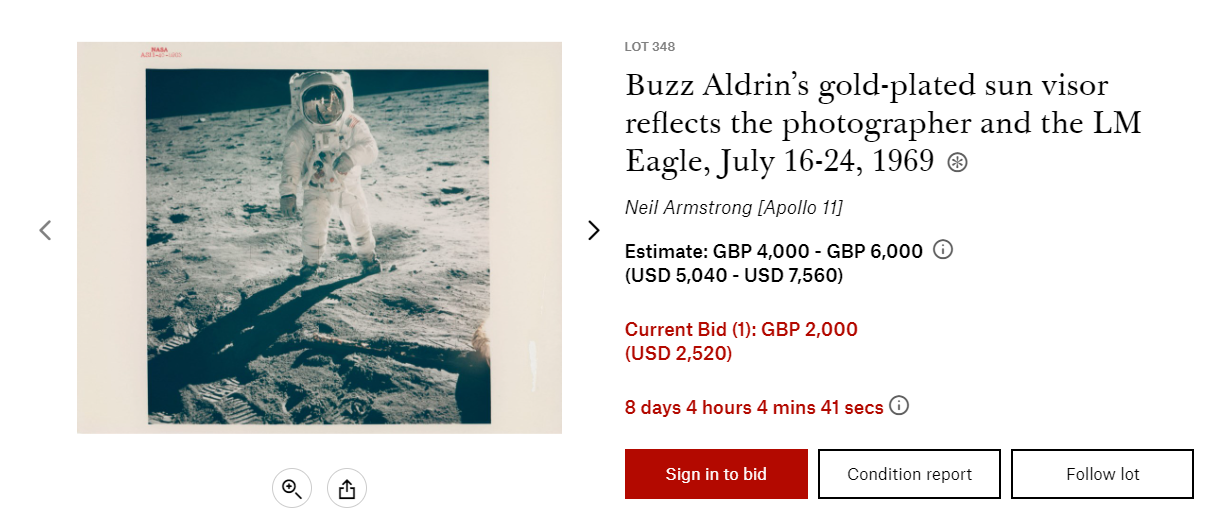1213x516 pixels.
Task: Open the magnifier zoom view
Action: [x=291, y=488]
